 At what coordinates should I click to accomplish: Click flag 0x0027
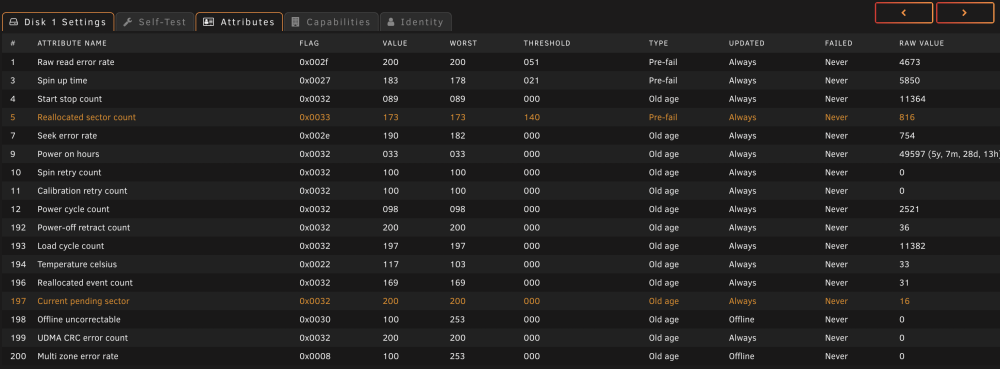pos(314,81)
